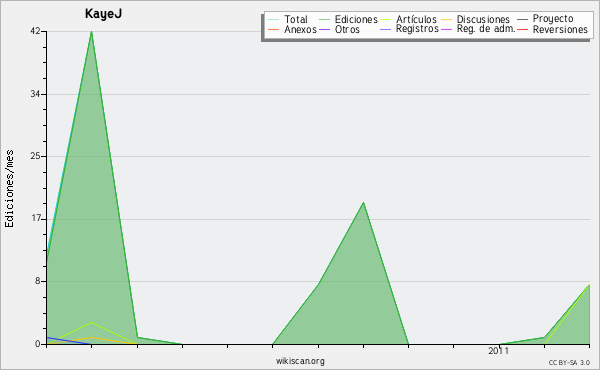Click the middle green peak near 19
The width and height of the screenshot is (600, 370).
coord(363,203)
